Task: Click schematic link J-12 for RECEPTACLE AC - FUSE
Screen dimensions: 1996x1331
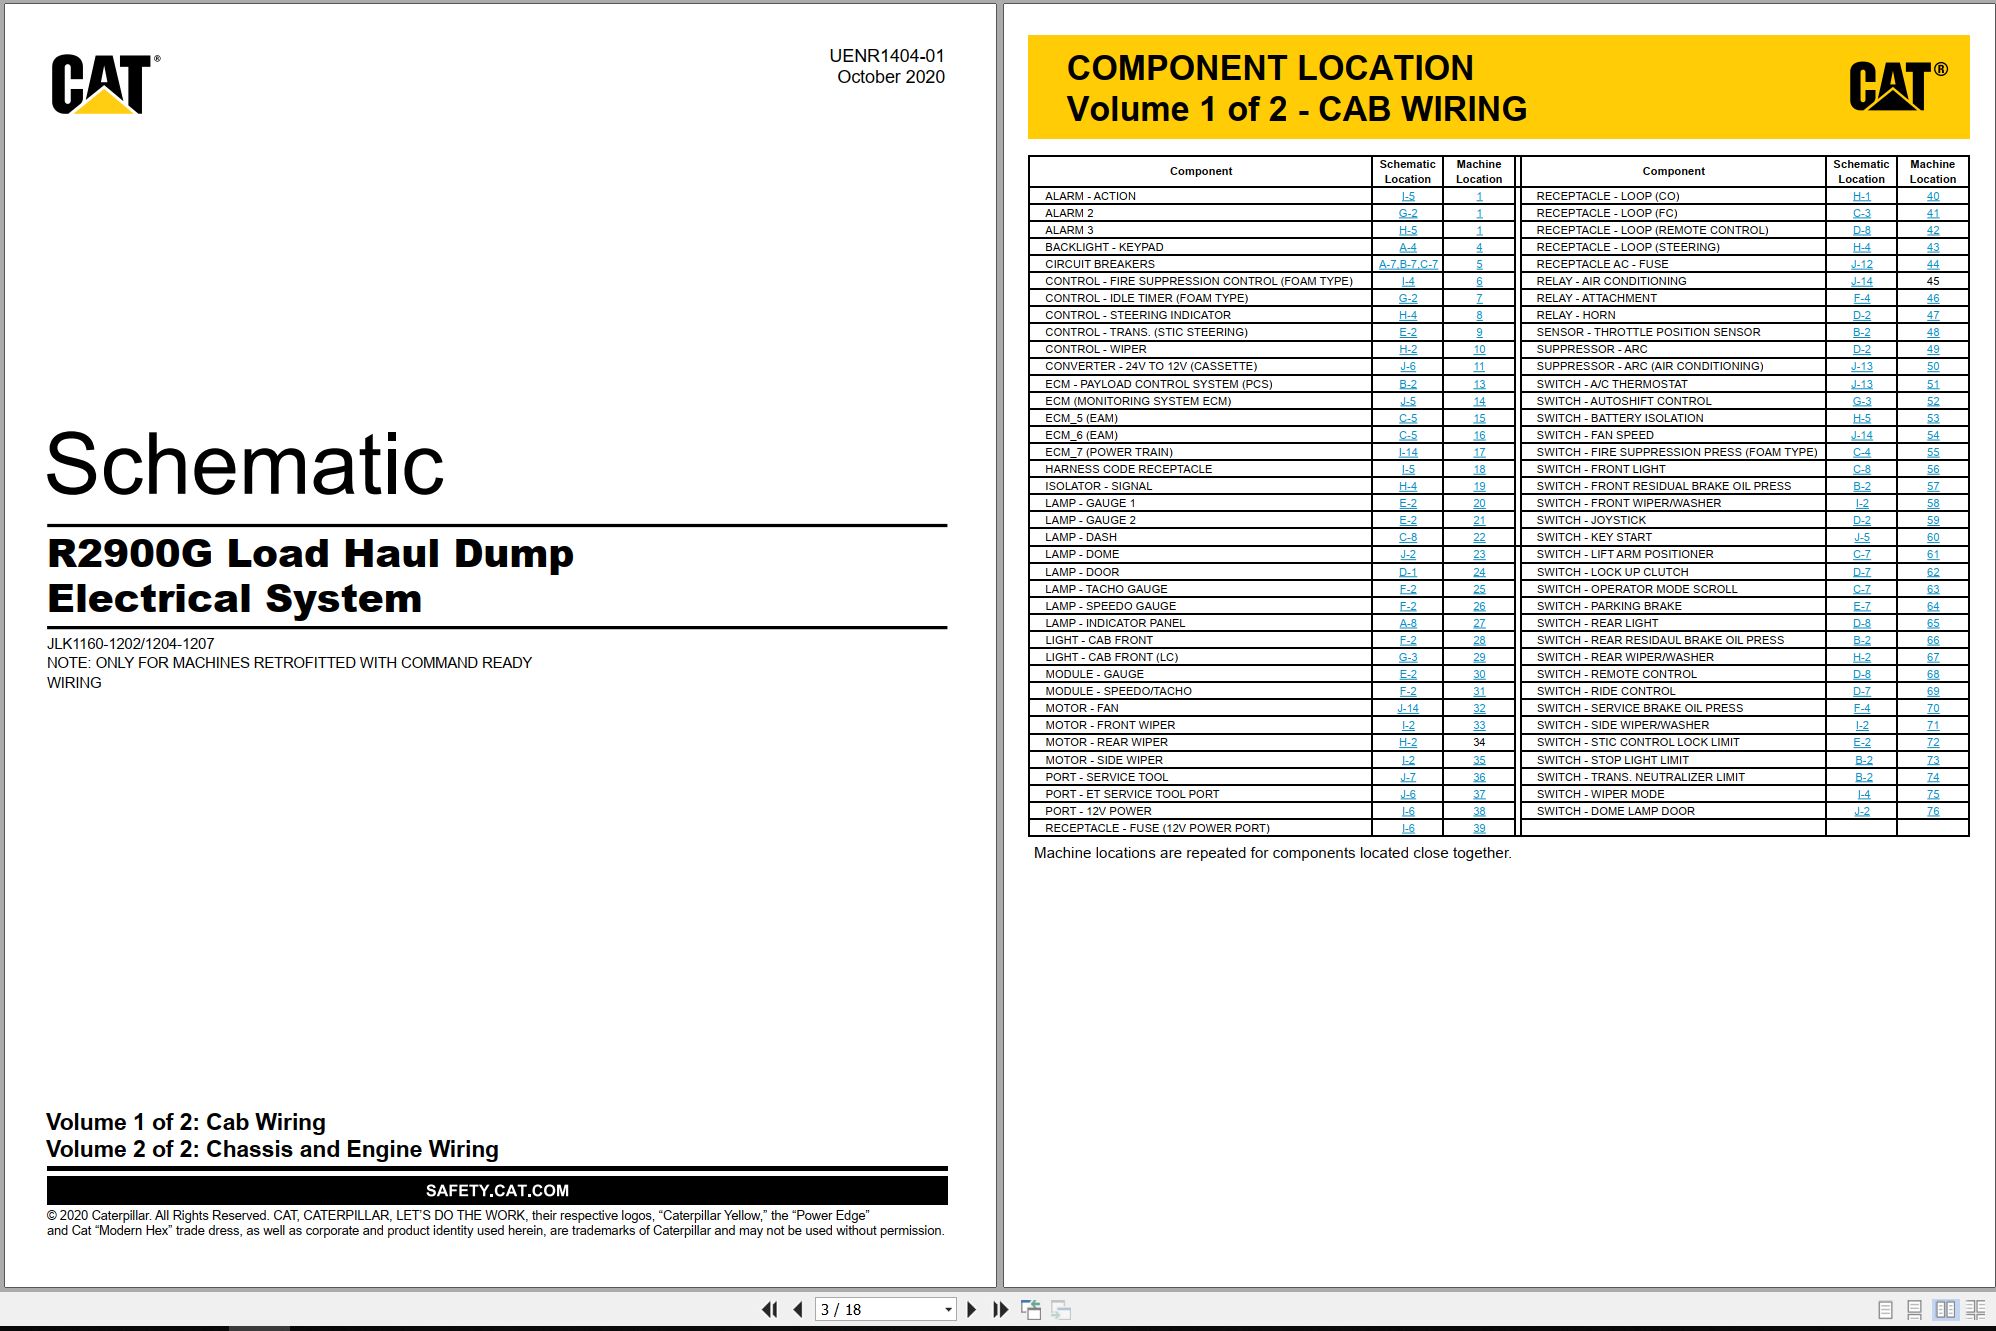Action: [1861, 264]
